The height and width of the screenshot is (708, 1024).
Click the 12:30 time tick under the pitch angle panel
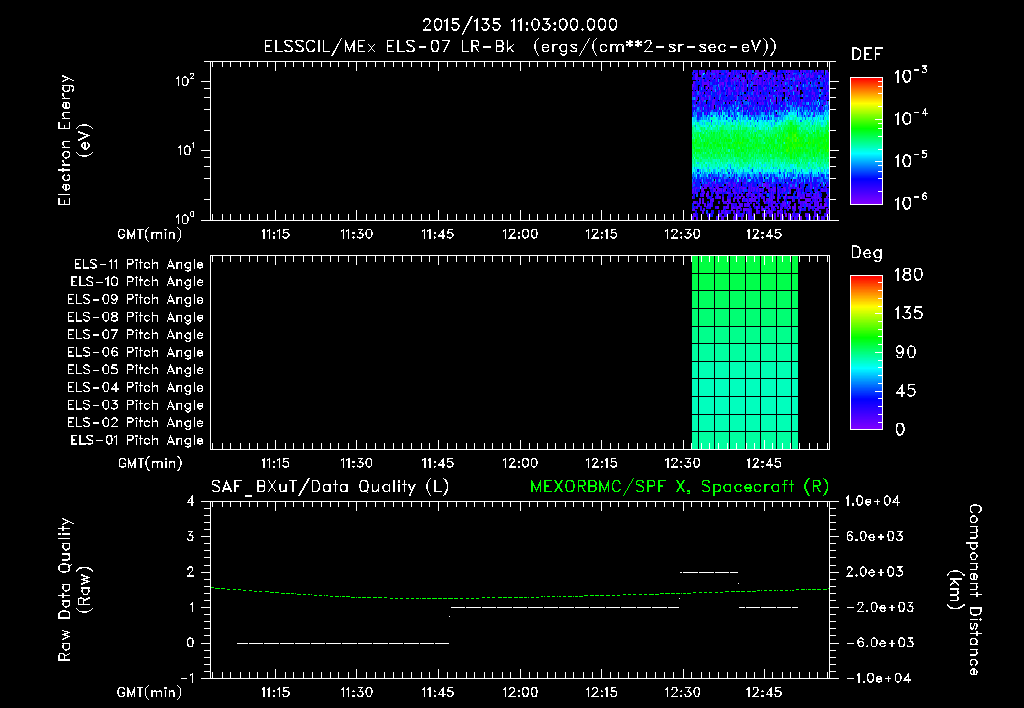click(x=682, y=464)
